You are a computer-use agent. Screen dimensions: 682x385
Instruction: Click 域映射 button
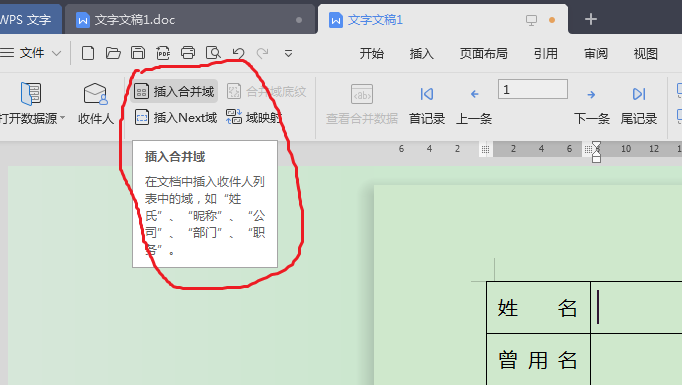pyautogui.click(x=254, y=117)
